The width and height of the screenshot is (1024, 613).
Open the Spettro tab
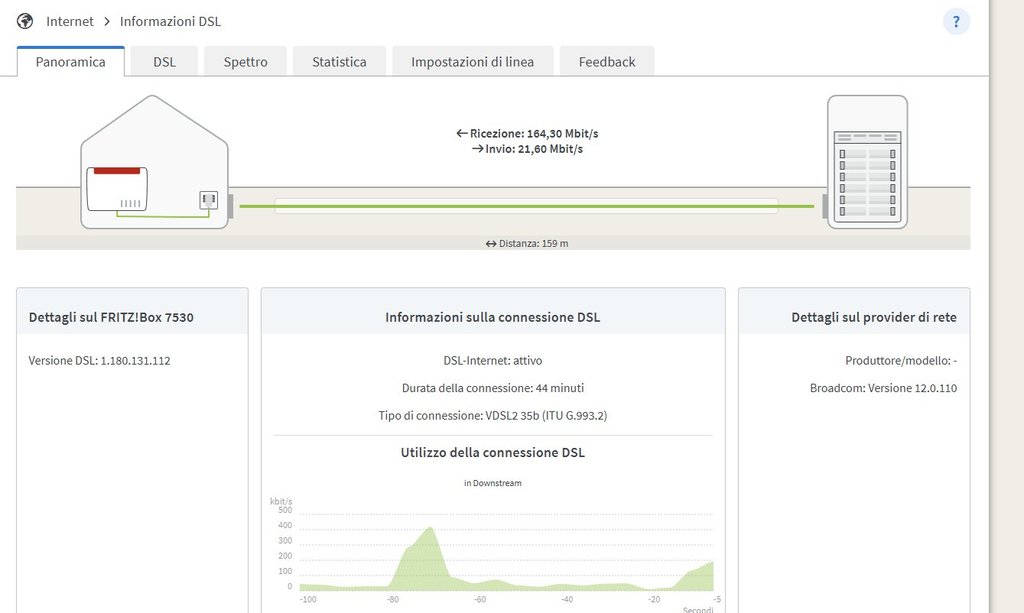tap(245, 61)
